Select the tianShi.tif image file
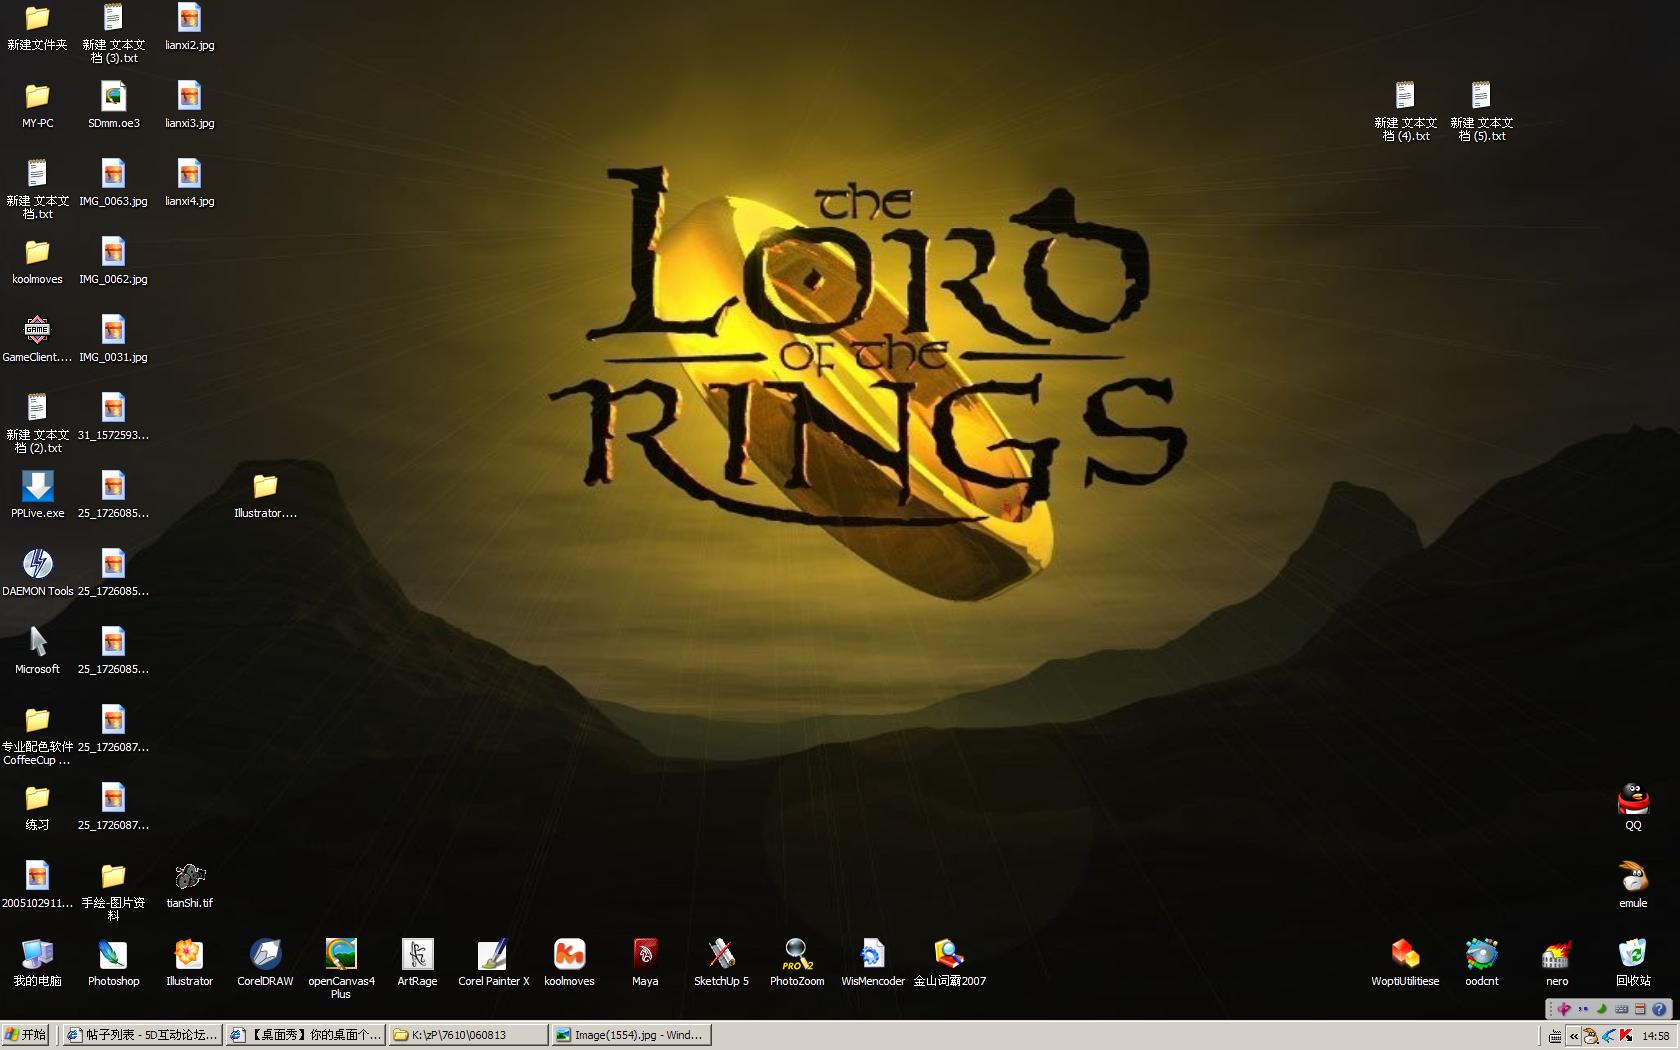 click(189, 884)
